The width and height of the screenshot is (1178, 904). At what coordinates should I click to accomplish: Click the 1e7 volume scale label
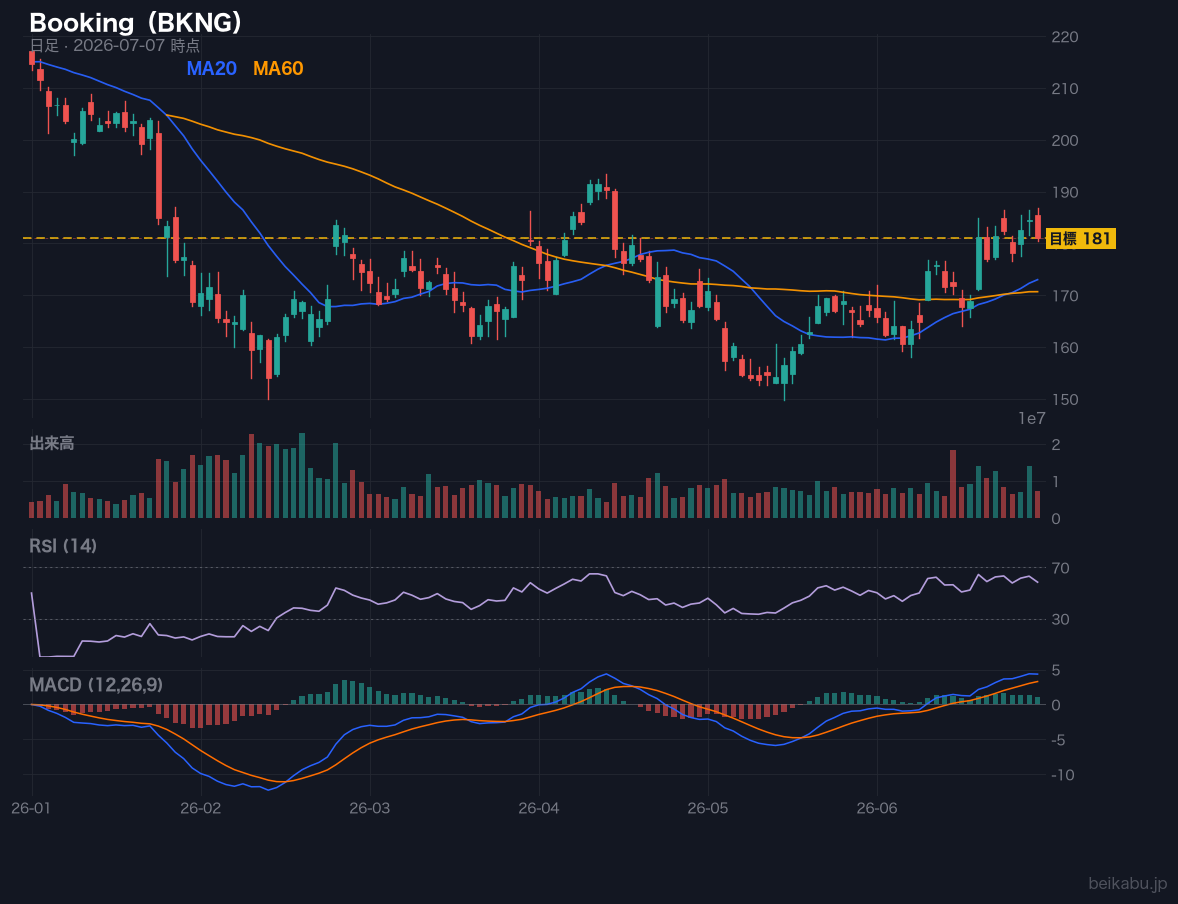tap(1032, 419)
